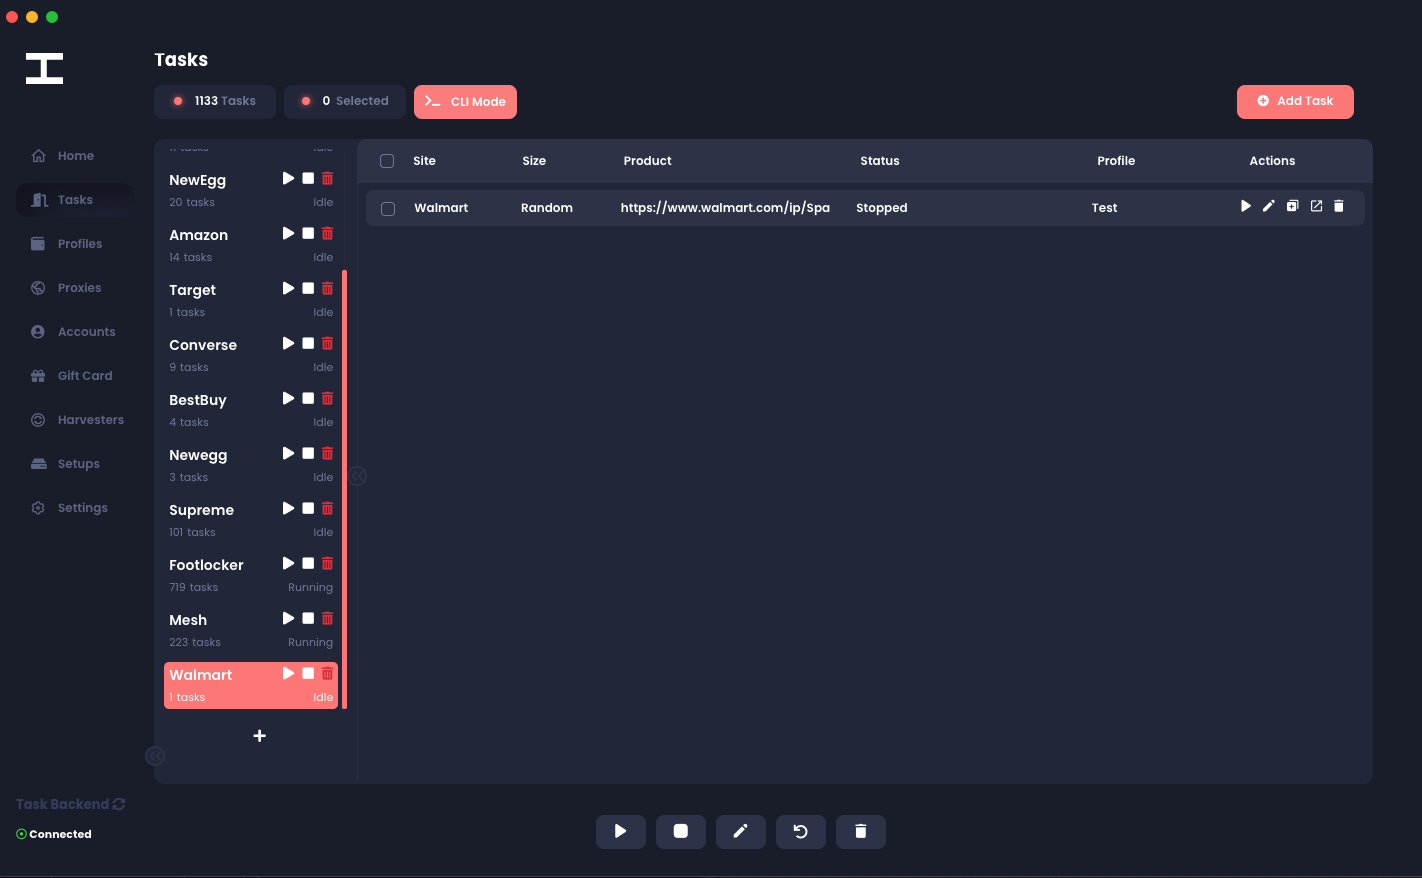Restart tasks from bottom bar
Viewport: 1422px width, 878px height.
[801, 831]
